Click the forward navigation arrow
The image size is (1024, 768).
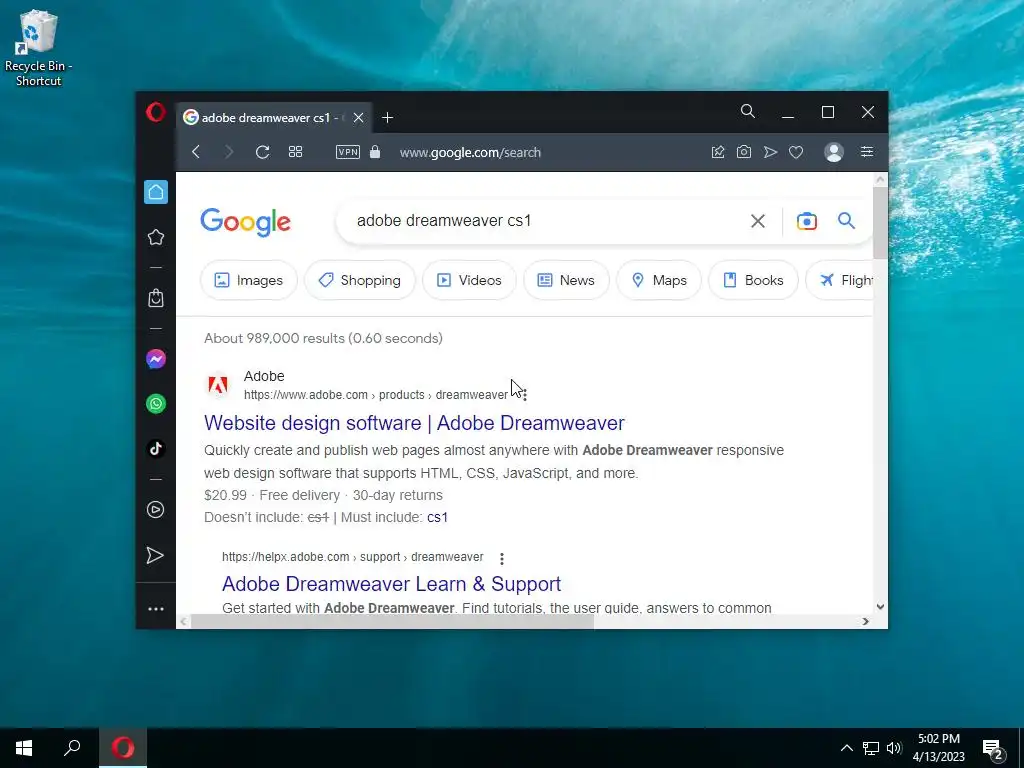tap(229, 152)
